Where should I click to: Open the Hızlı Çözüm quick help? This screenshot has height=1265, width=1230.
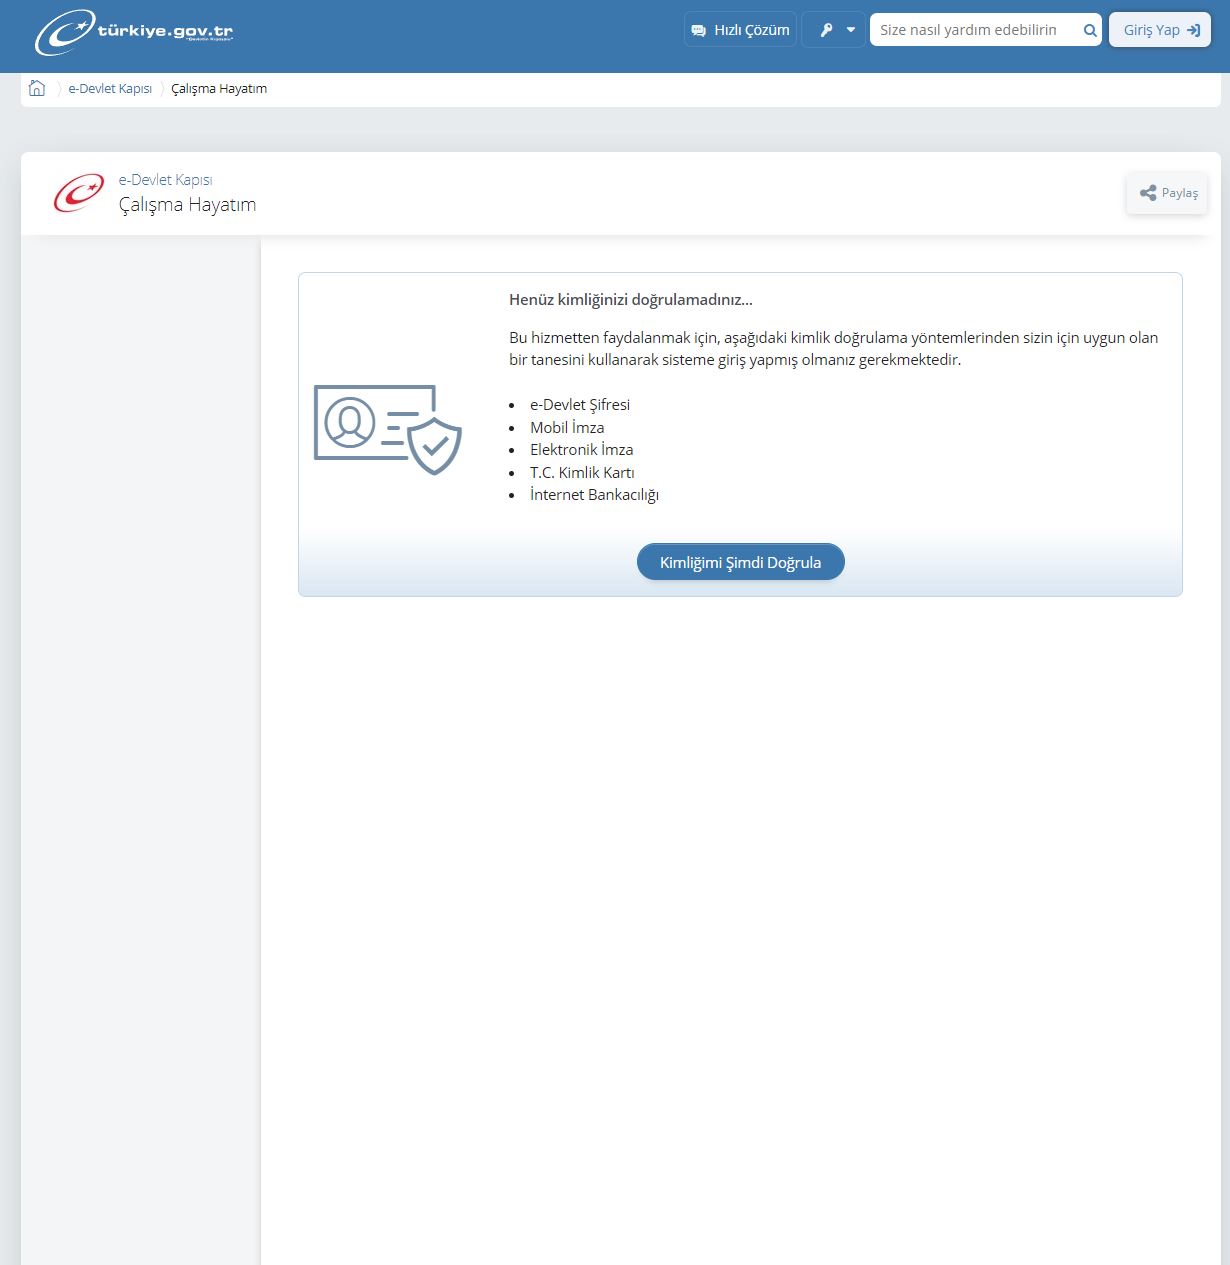tap(740, 30)
